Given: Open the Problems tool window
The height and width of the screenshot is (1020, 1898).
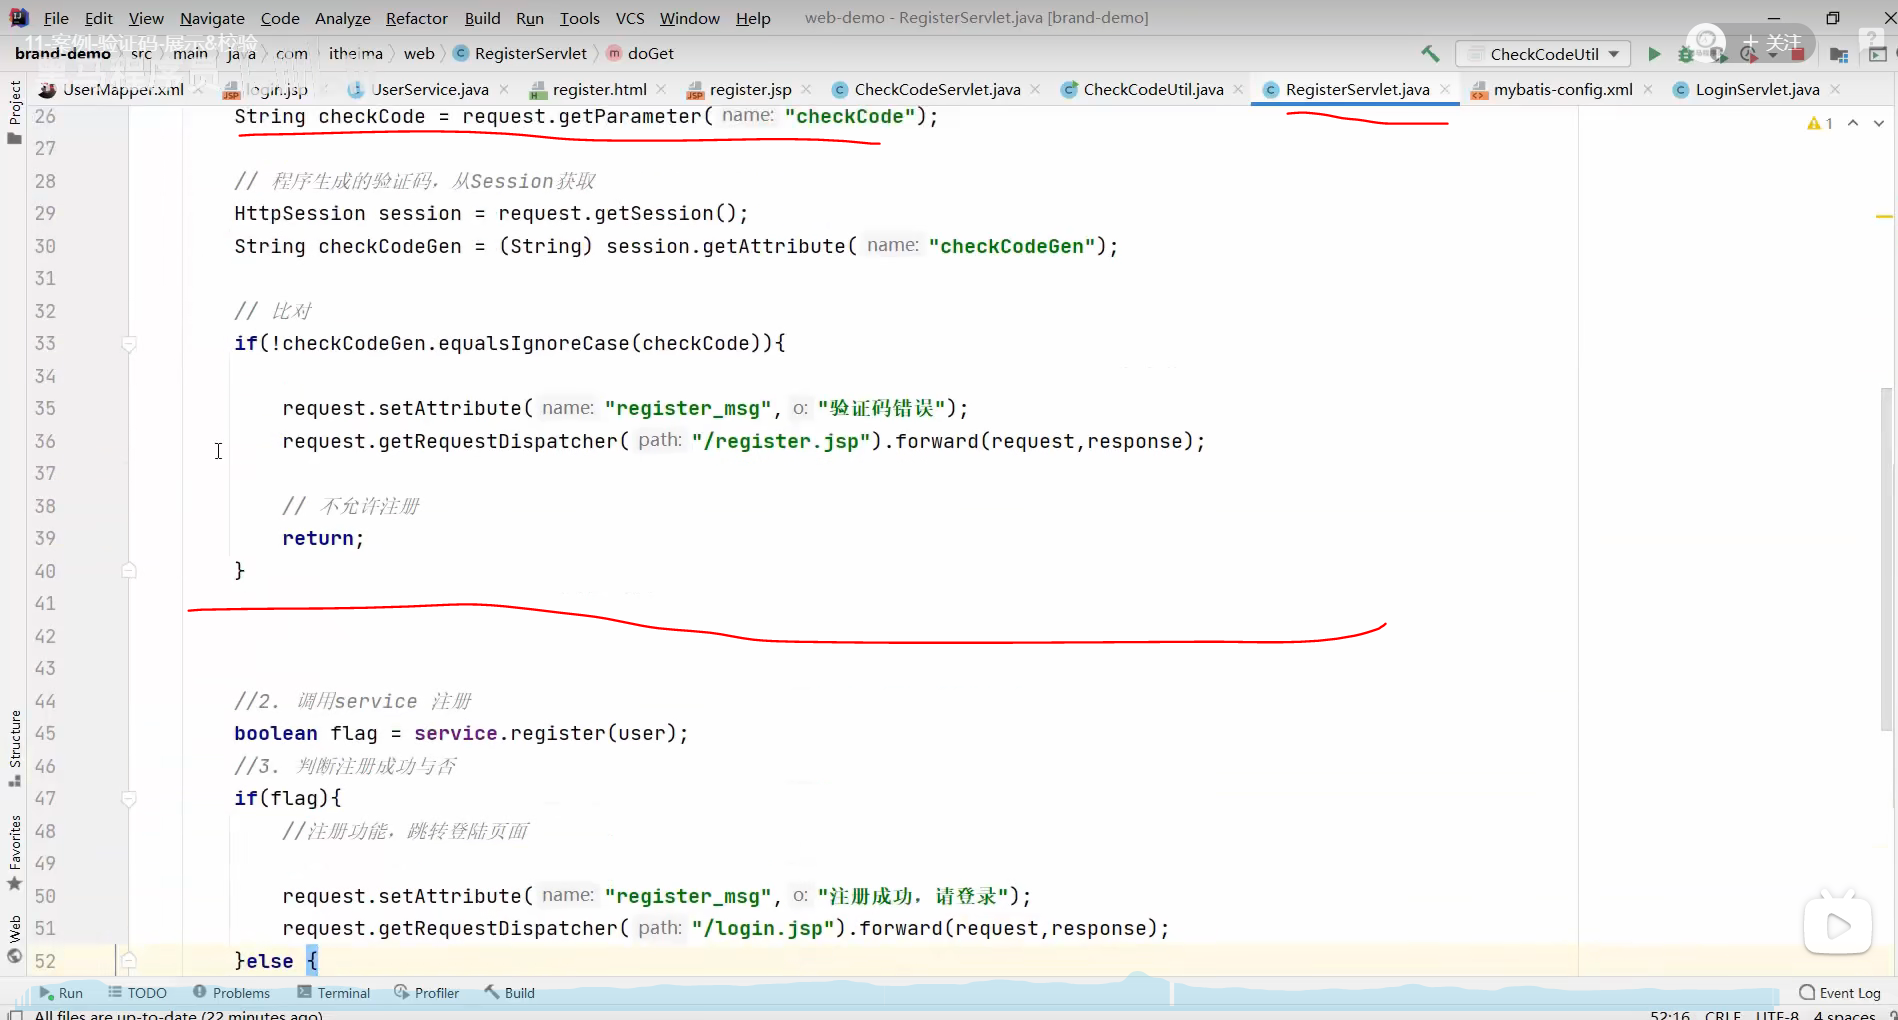Looking at the screenshot, I should pyautogui.click(x=231, y=993).
